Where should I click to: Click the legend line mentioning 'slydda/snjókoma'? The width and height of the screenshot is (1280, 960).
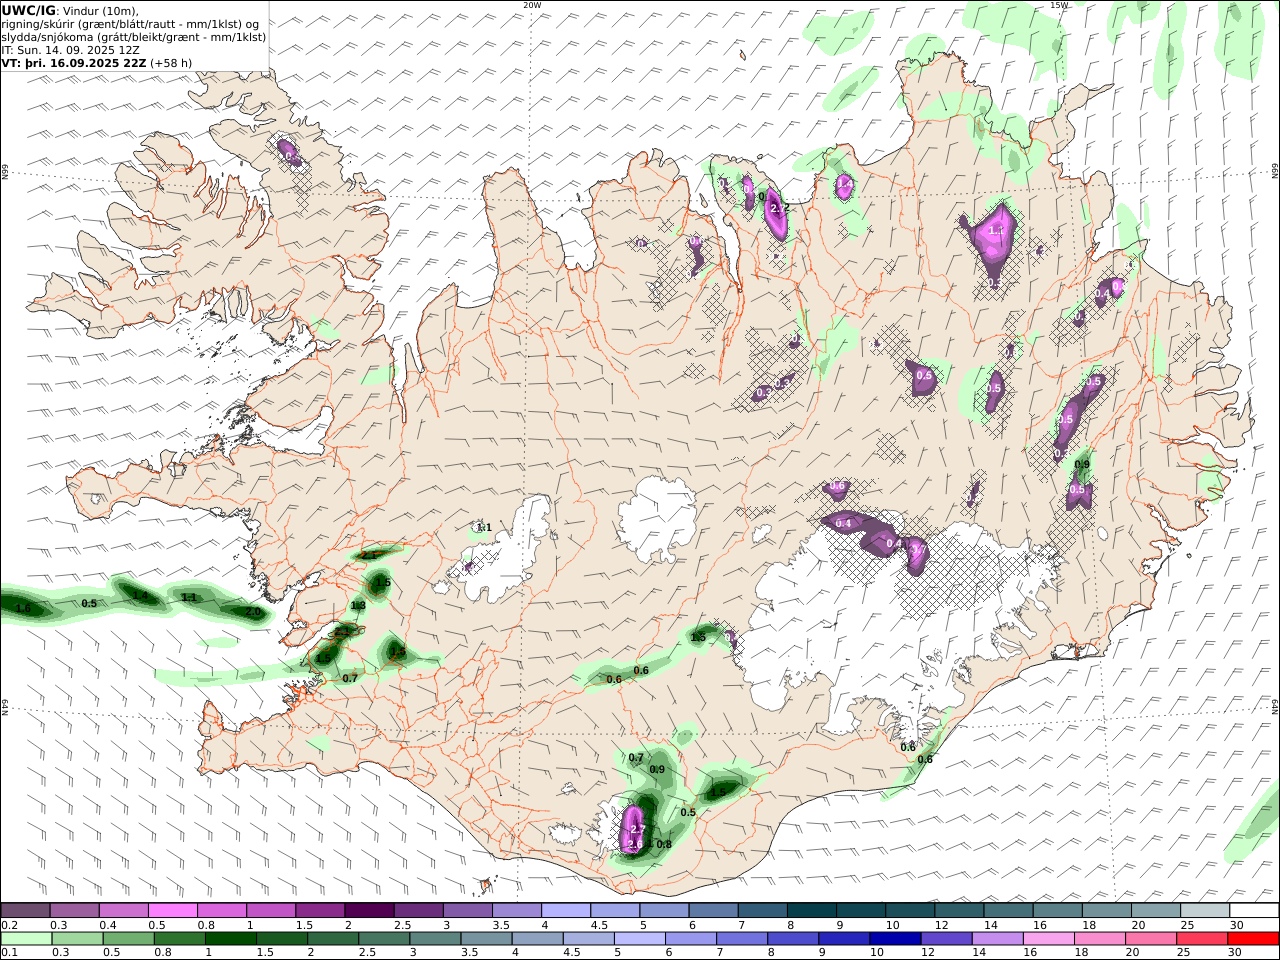coord(134,36)
